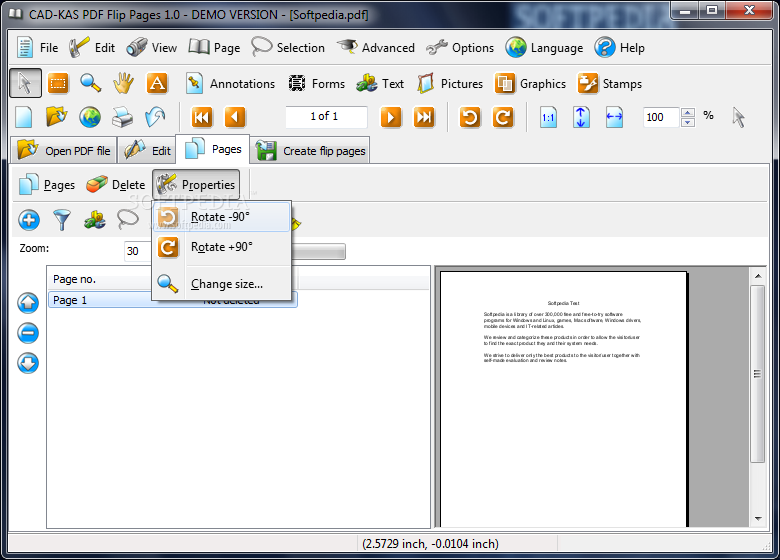Select the rectangle selection tool
Viewport: 780px width, 560px height.
pos(58,83)
